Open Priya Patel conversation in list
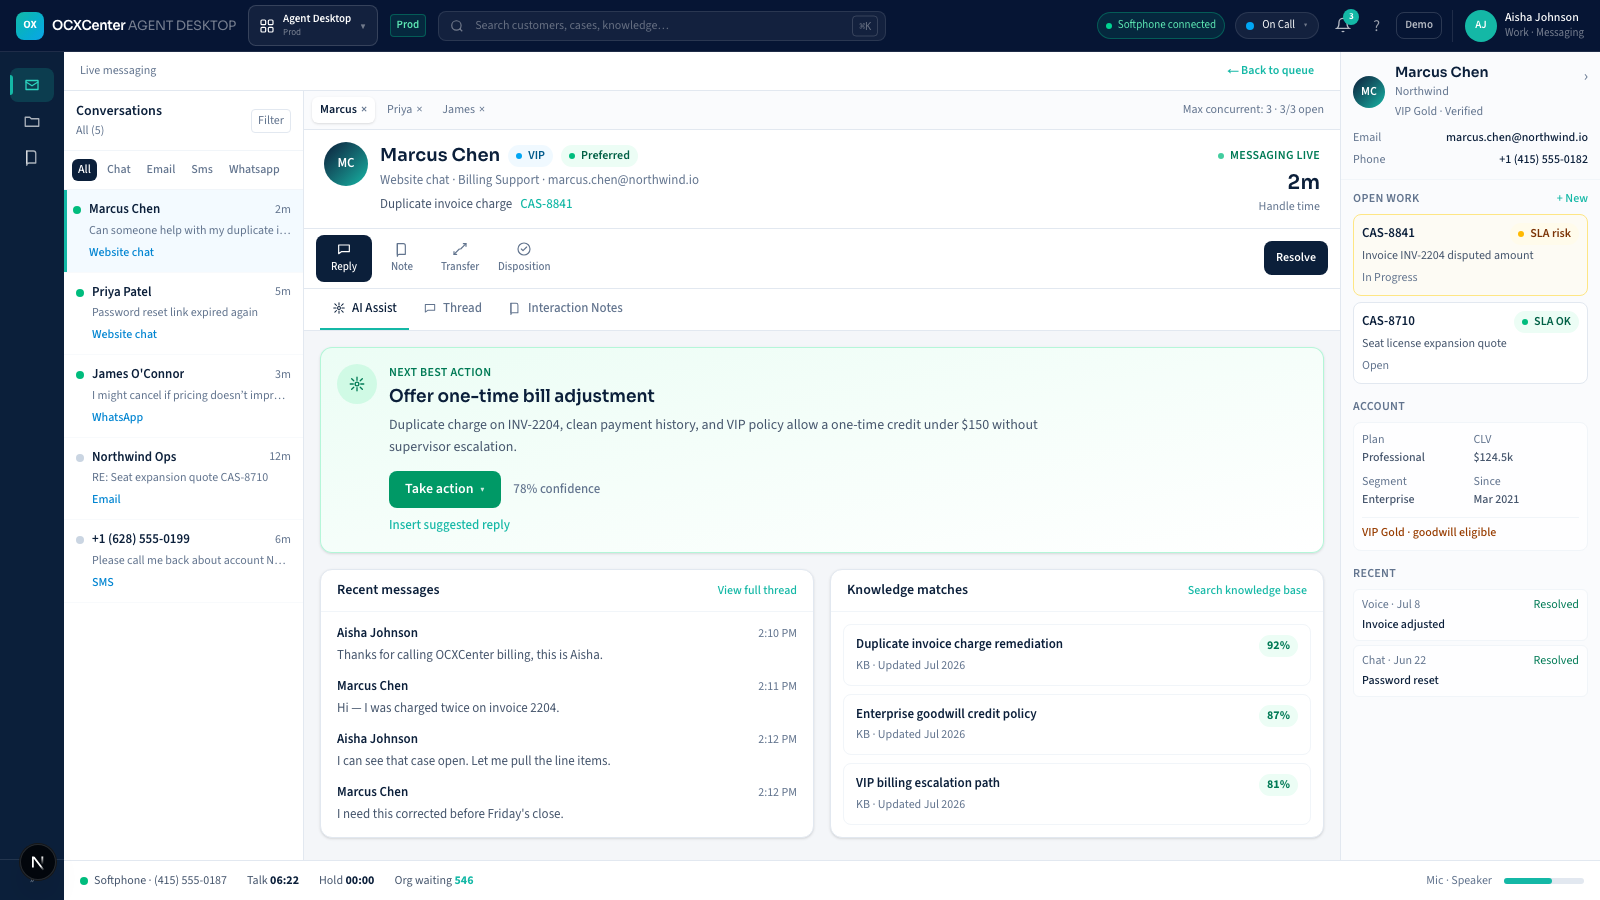Viewport: 1600px width, 900px height. (184, 313)
